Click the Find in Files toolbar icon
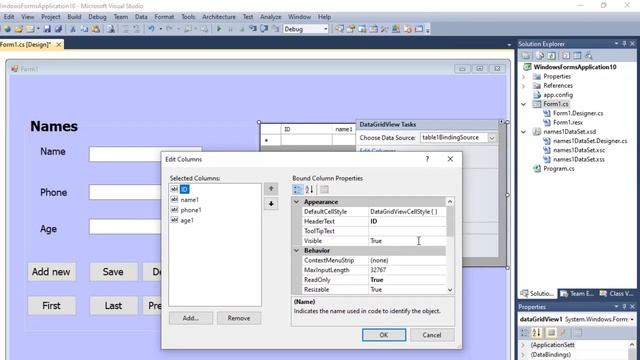The height and width of the screenshot is (360, 640). [110, 29]
